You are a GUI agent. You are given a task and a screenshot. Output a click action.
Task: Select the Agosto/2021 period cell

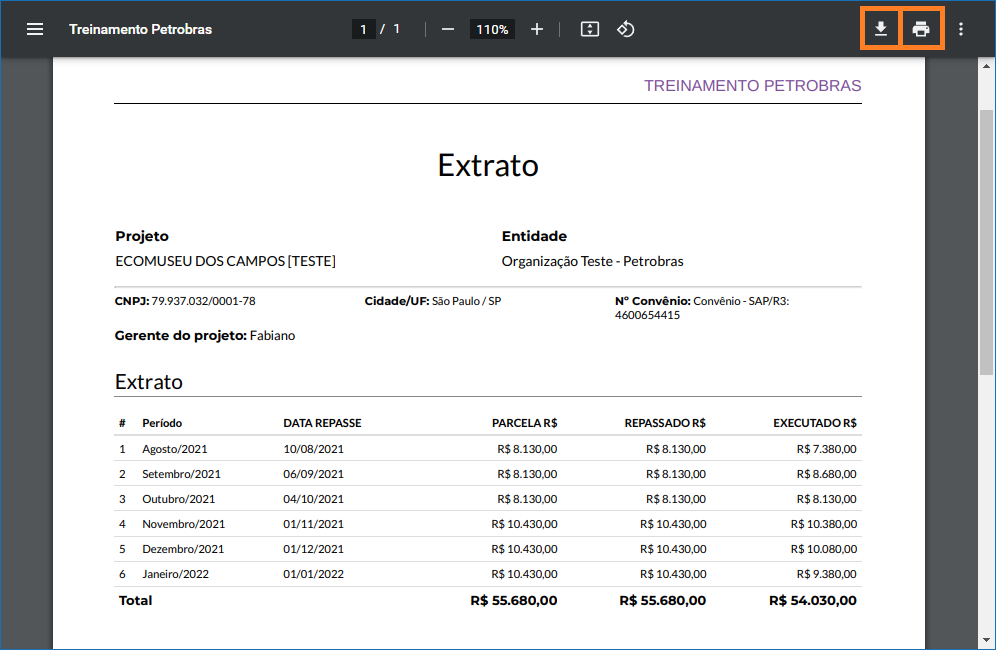(175, 449)
